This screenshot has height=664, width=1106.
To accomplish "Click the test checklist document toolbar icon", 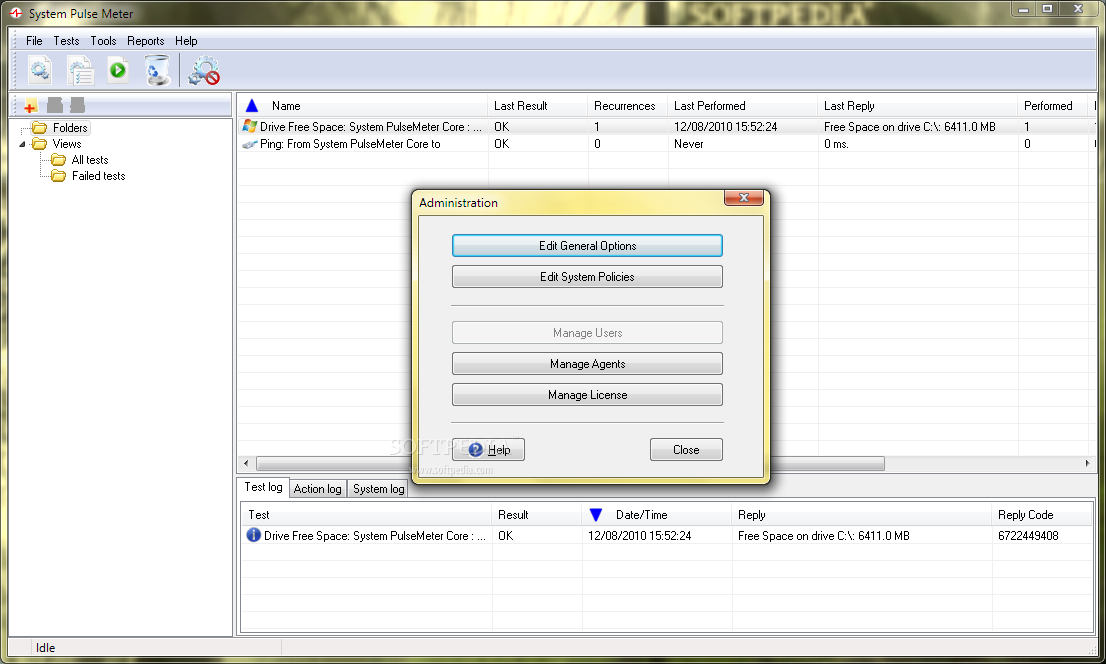I will (80, 71).
